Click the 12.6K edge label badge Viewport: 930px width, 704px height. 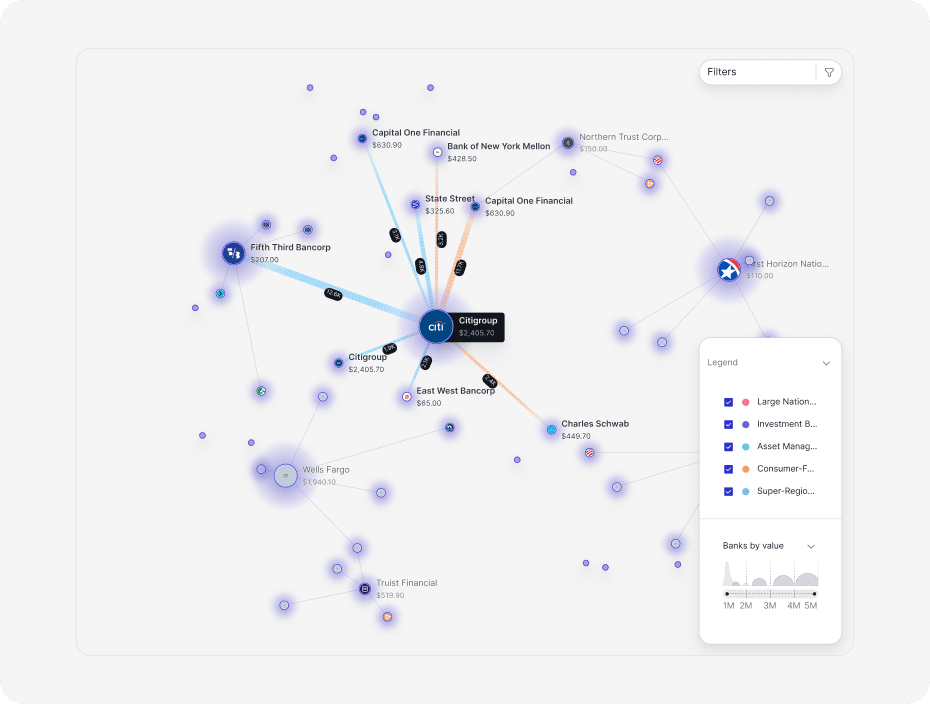334,294
